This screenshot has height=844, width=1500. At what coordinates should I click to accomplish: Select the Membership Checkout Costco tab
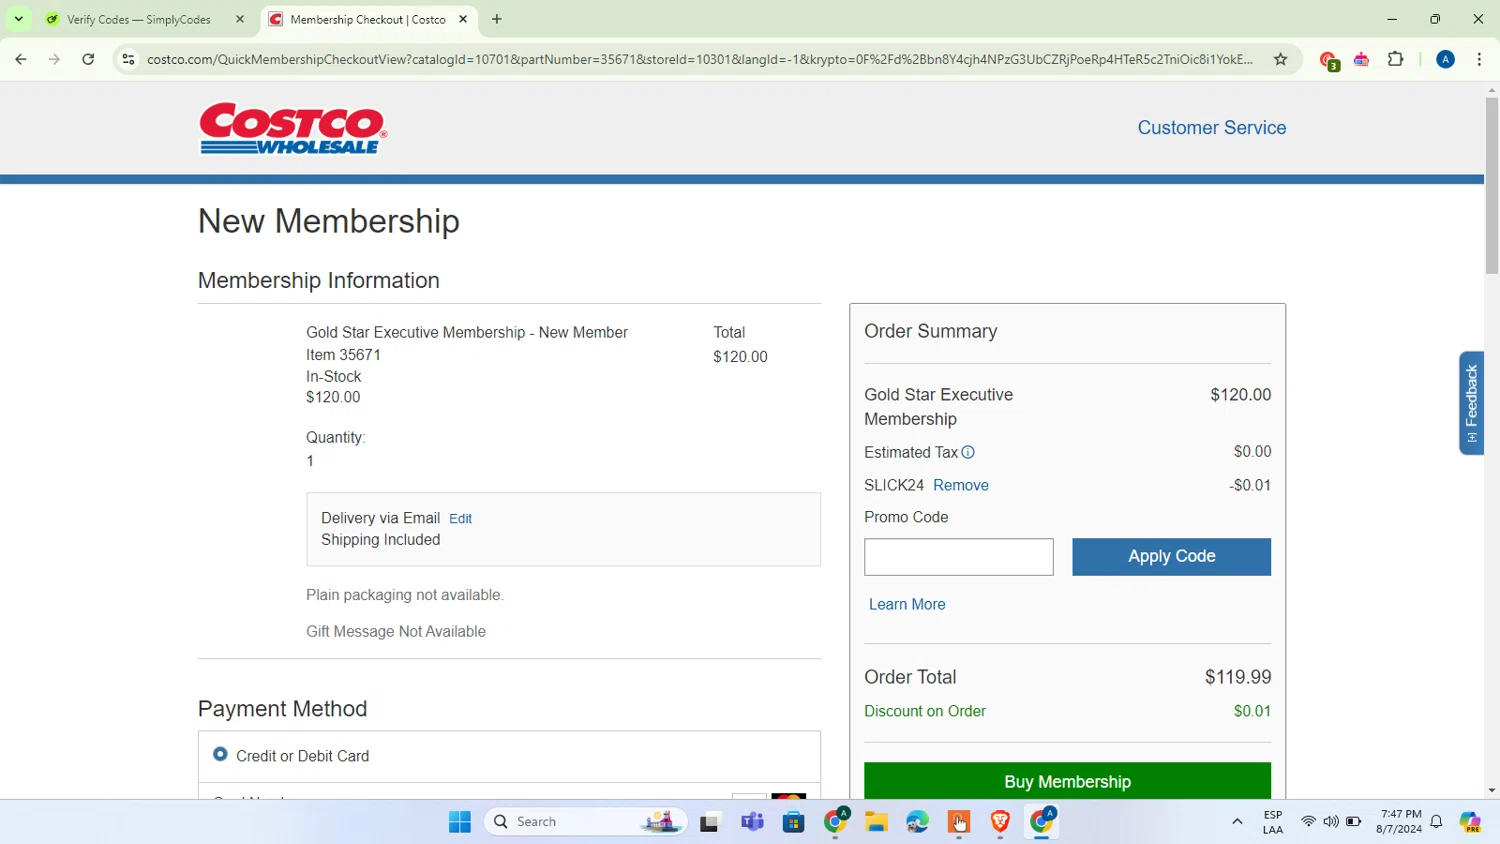(367, 19)
